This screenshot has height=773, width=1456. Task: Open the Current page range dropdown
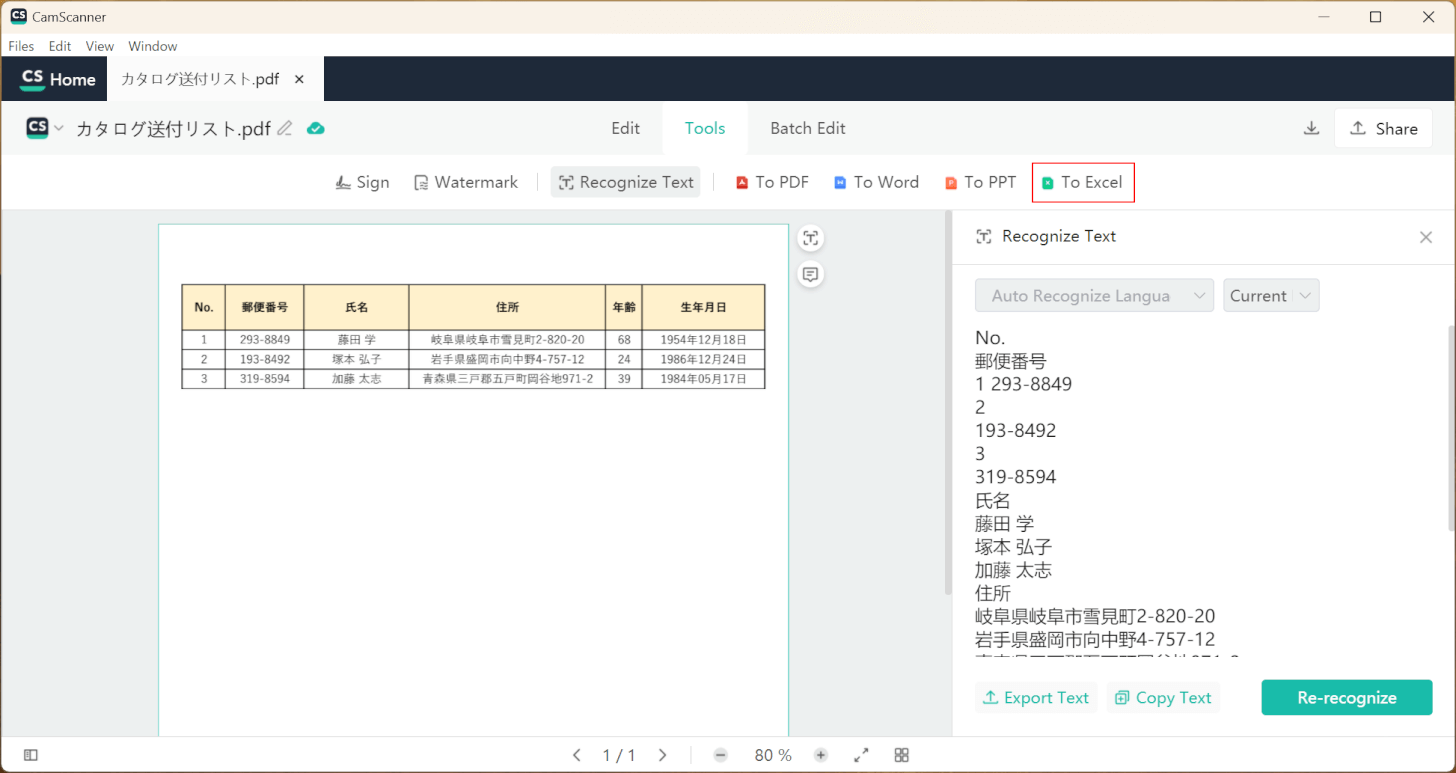pos(1271,296)
